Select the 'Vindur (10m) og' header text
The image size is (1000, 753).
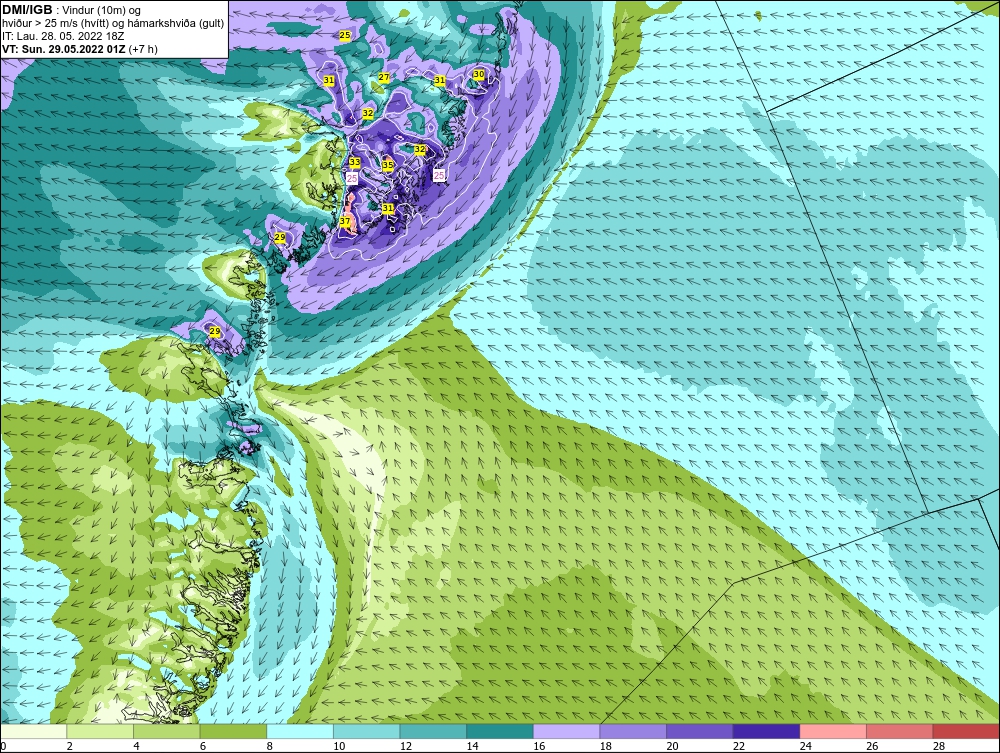pos(103,11)
